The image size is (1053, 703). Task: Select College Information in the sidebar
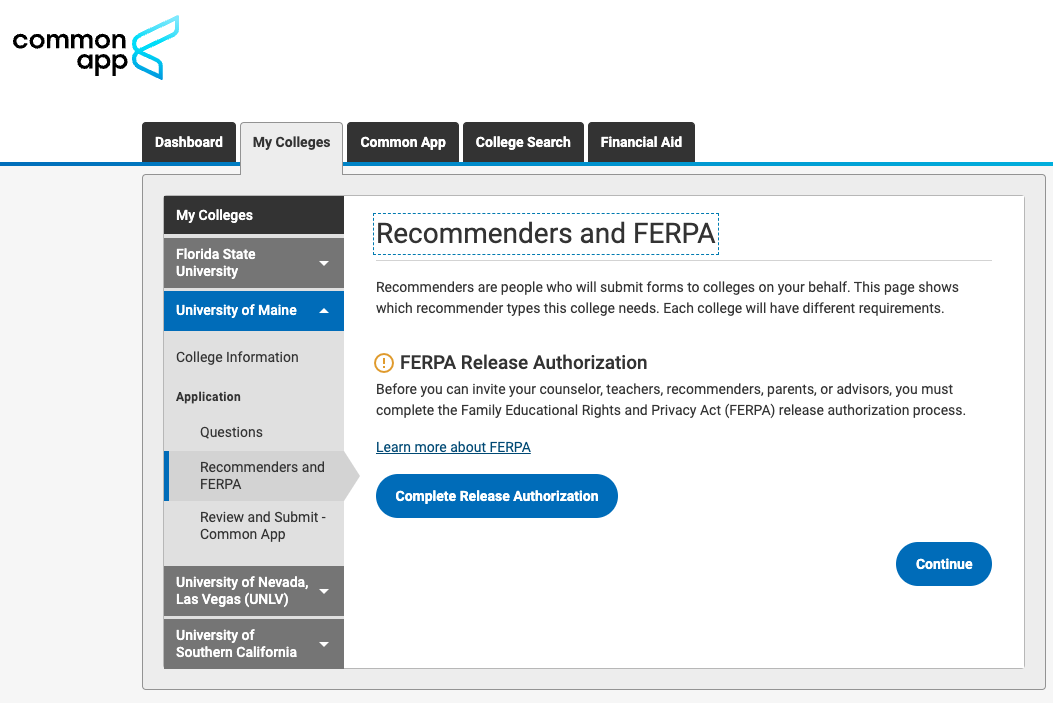(237, 357)
